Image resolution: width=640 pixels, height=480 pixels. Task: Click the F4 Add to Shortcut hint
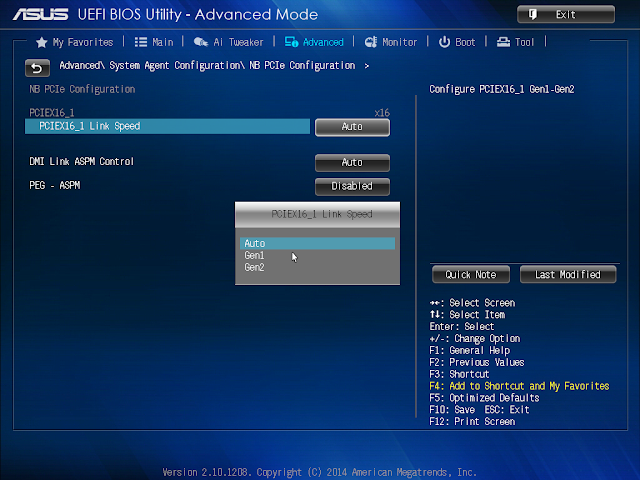point(519,386)
